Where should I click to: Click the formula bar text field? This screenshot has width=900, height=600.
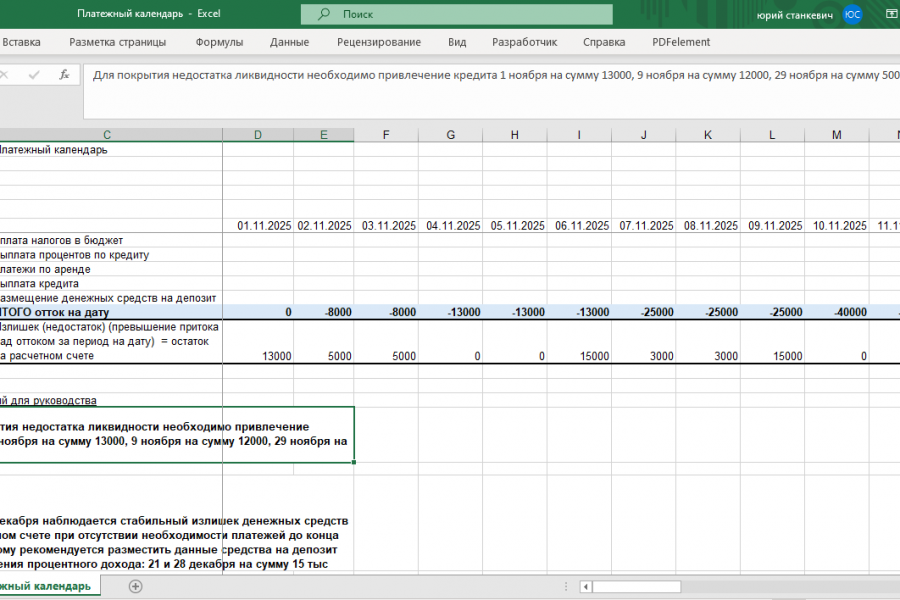490,75
